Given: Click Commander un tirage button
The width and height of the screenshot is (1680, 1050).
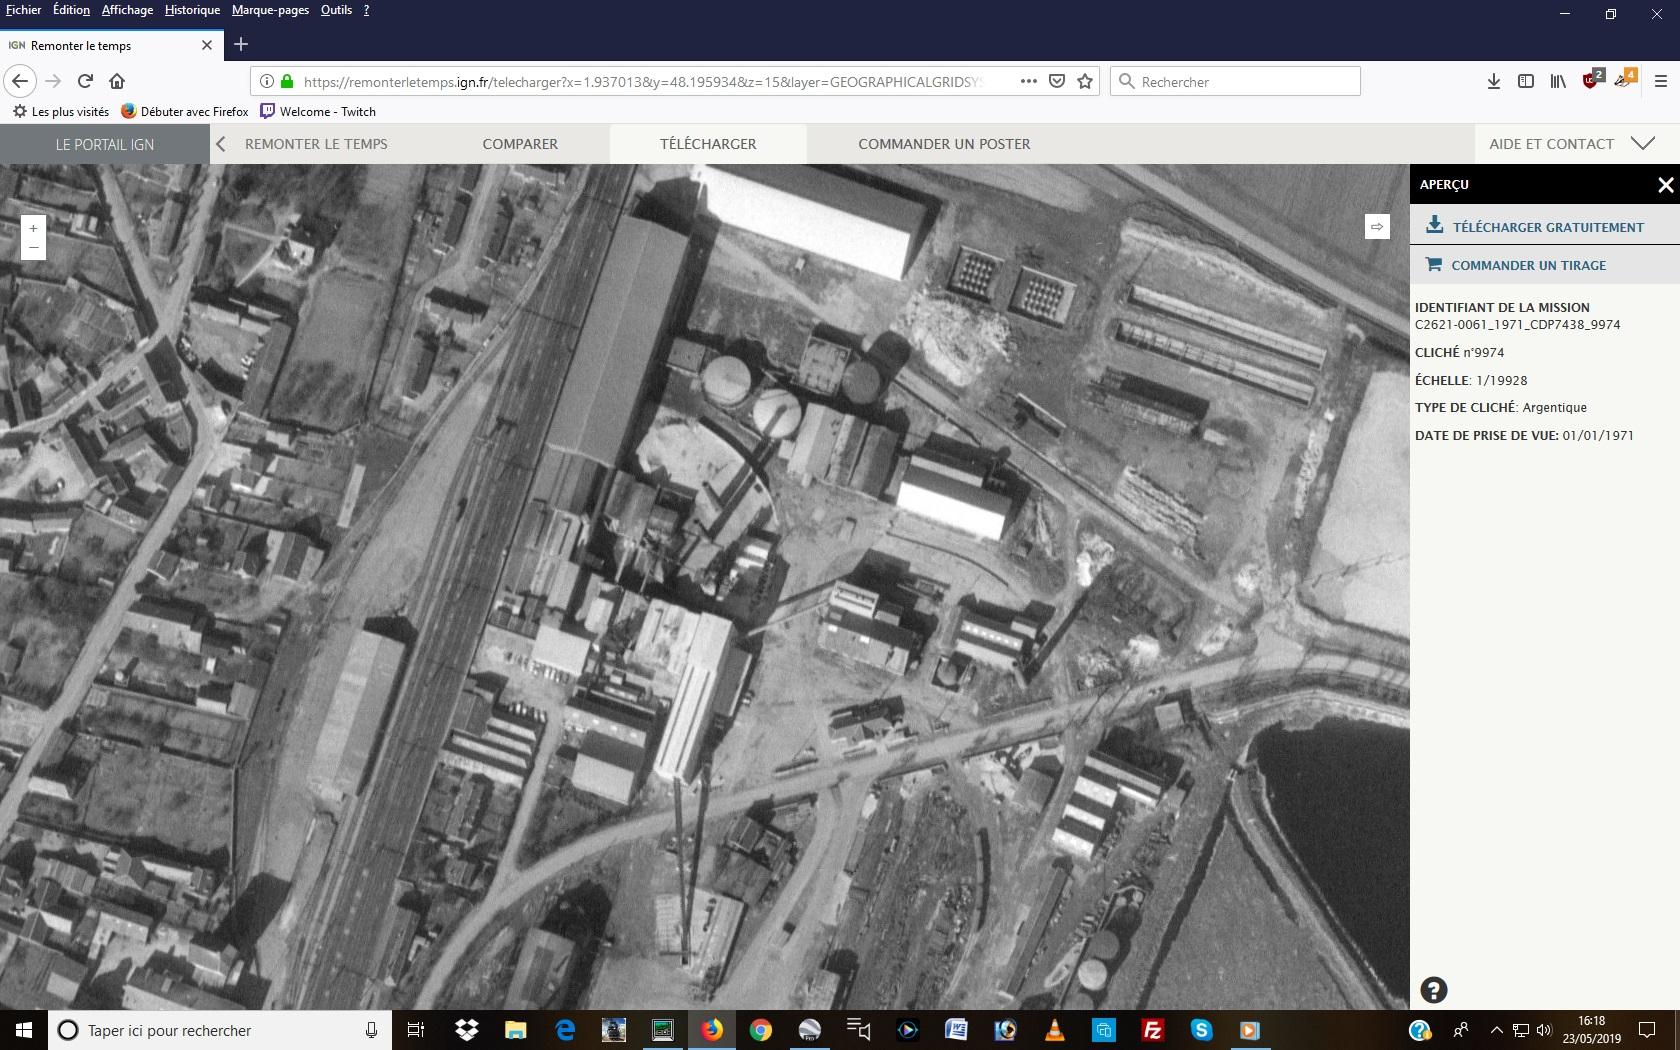Looking at the screenshot, I should (1528, 265).
